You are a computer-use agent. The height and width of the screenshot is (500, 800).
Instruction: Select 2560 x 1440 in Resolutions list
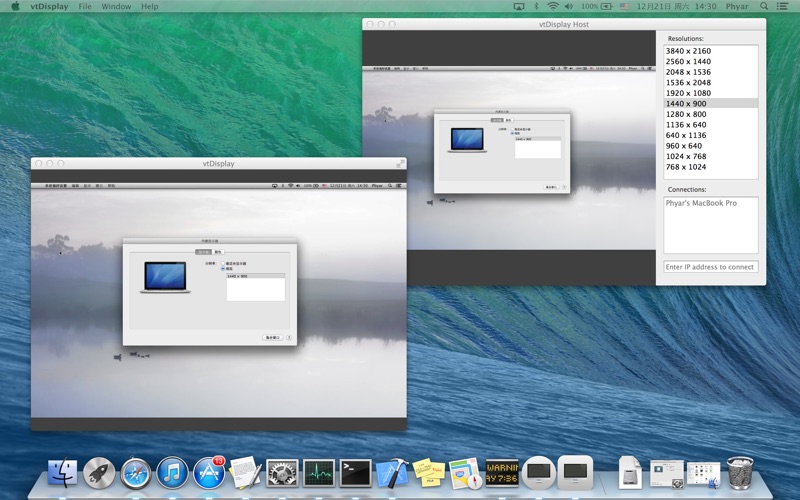pos(711,61)
